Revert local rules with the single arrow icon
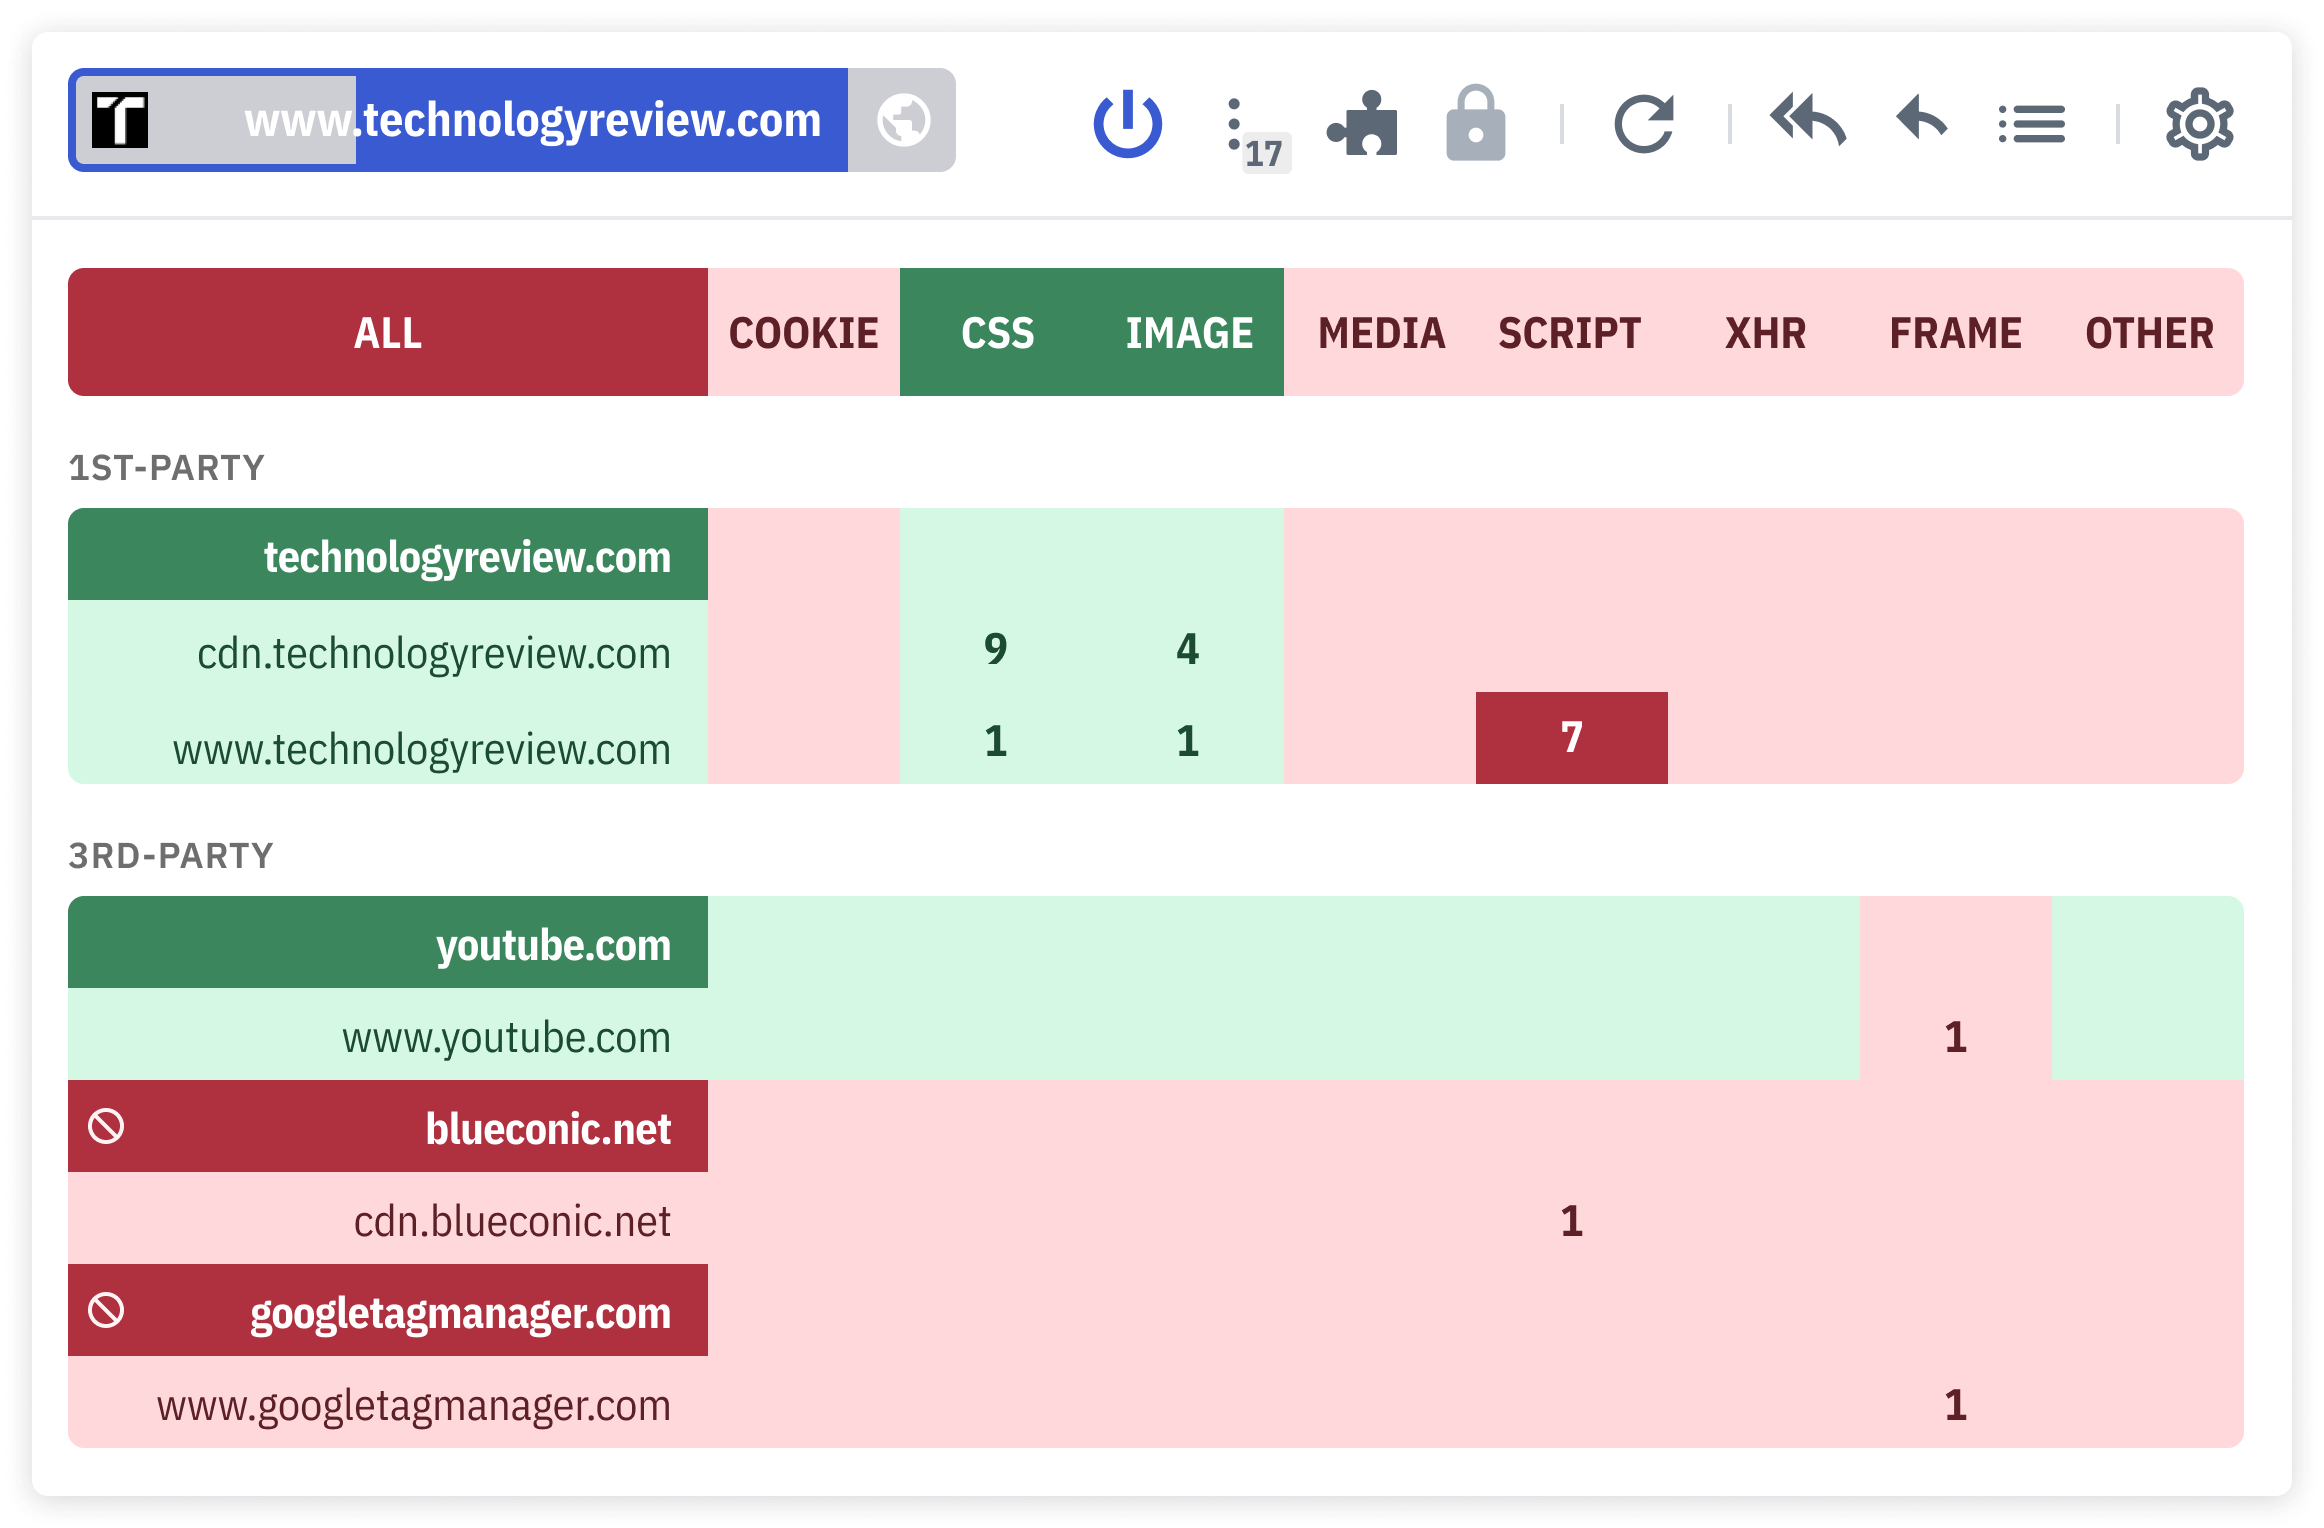This screenshot has width=2324, height=1528. click(x=1922, y=122)
